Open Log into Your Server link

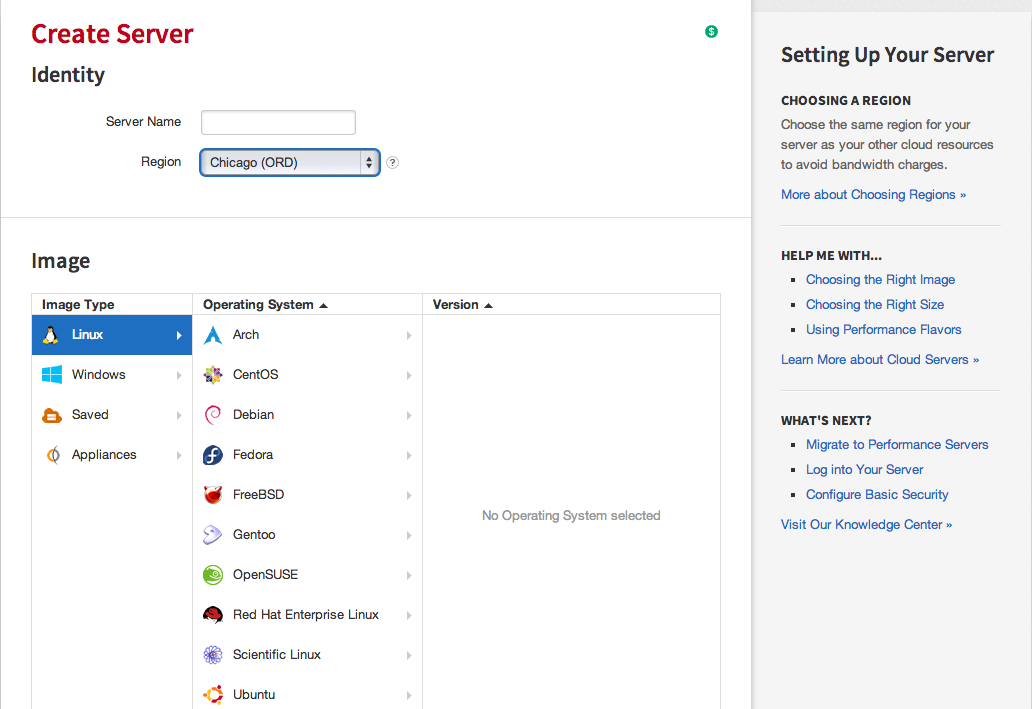tap(864, 470)
